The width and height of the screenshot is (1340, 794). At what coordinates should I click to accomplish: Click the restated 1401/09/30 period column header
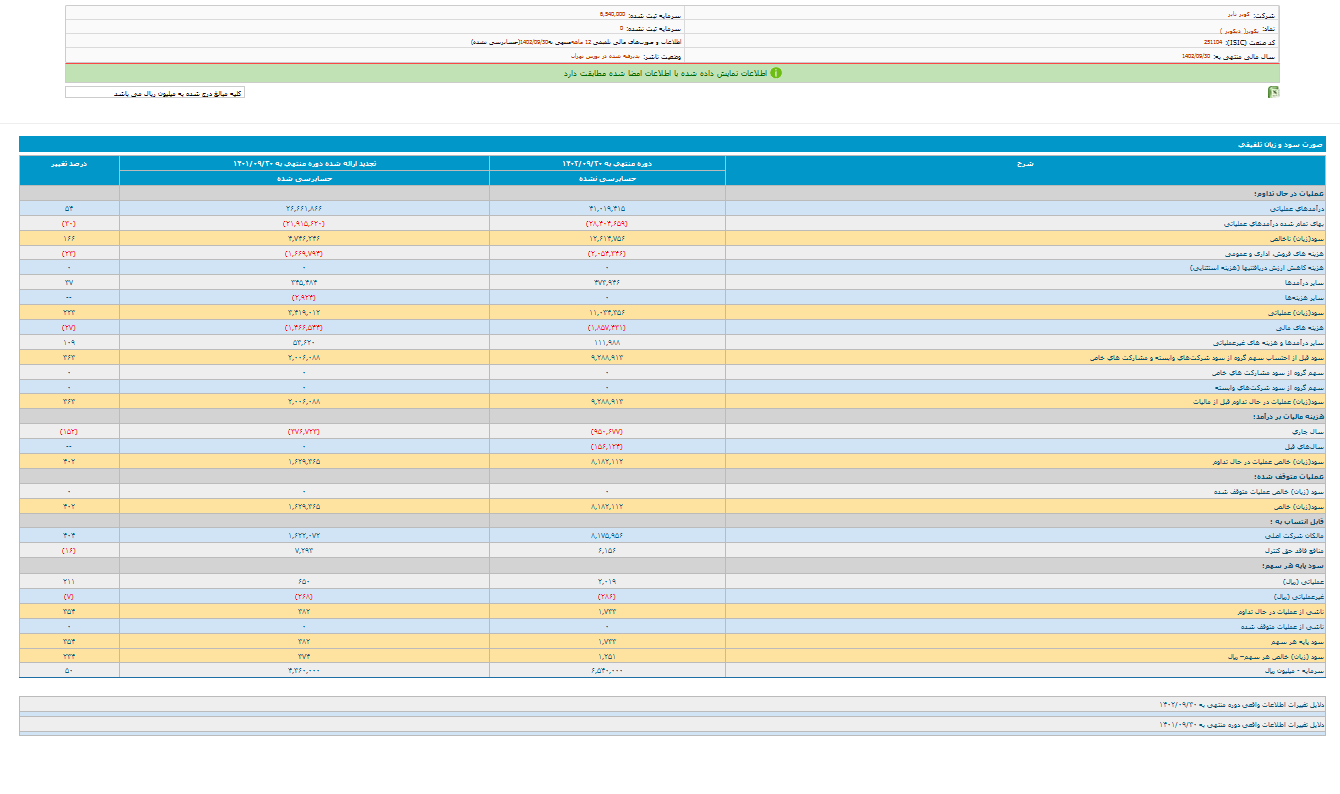pos(304,162)
